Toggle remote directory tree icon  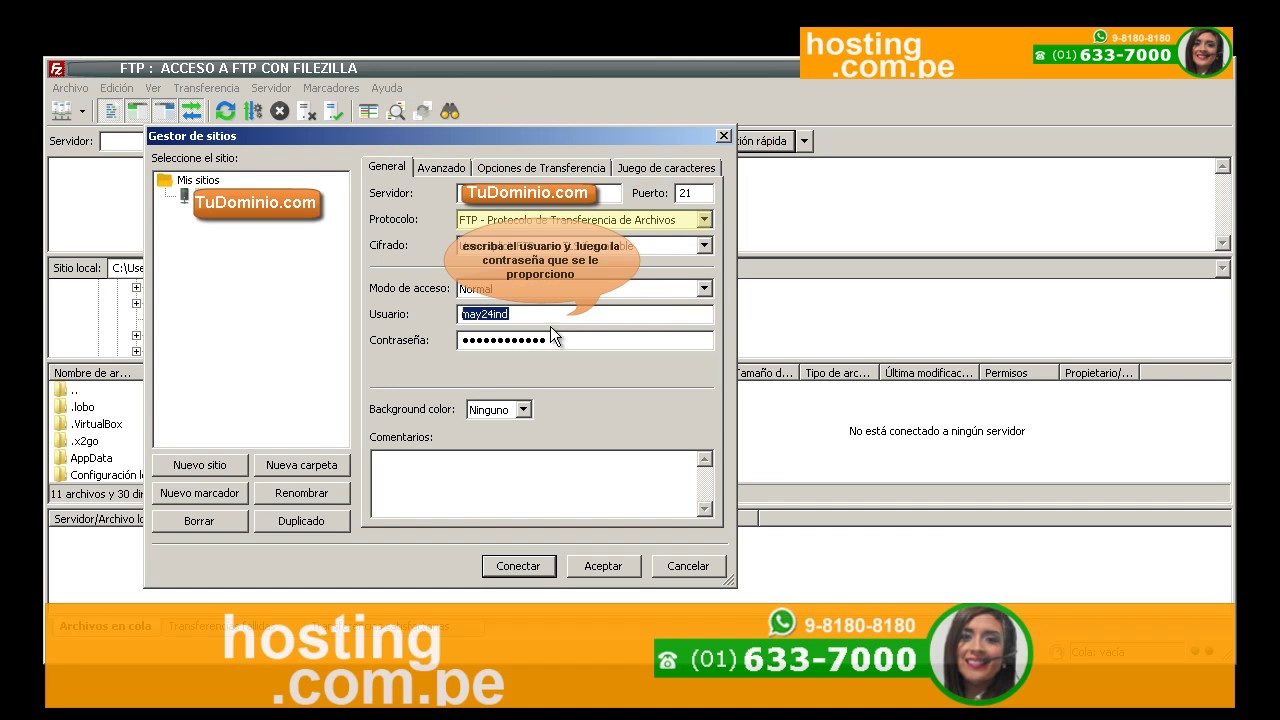[164, 111]
